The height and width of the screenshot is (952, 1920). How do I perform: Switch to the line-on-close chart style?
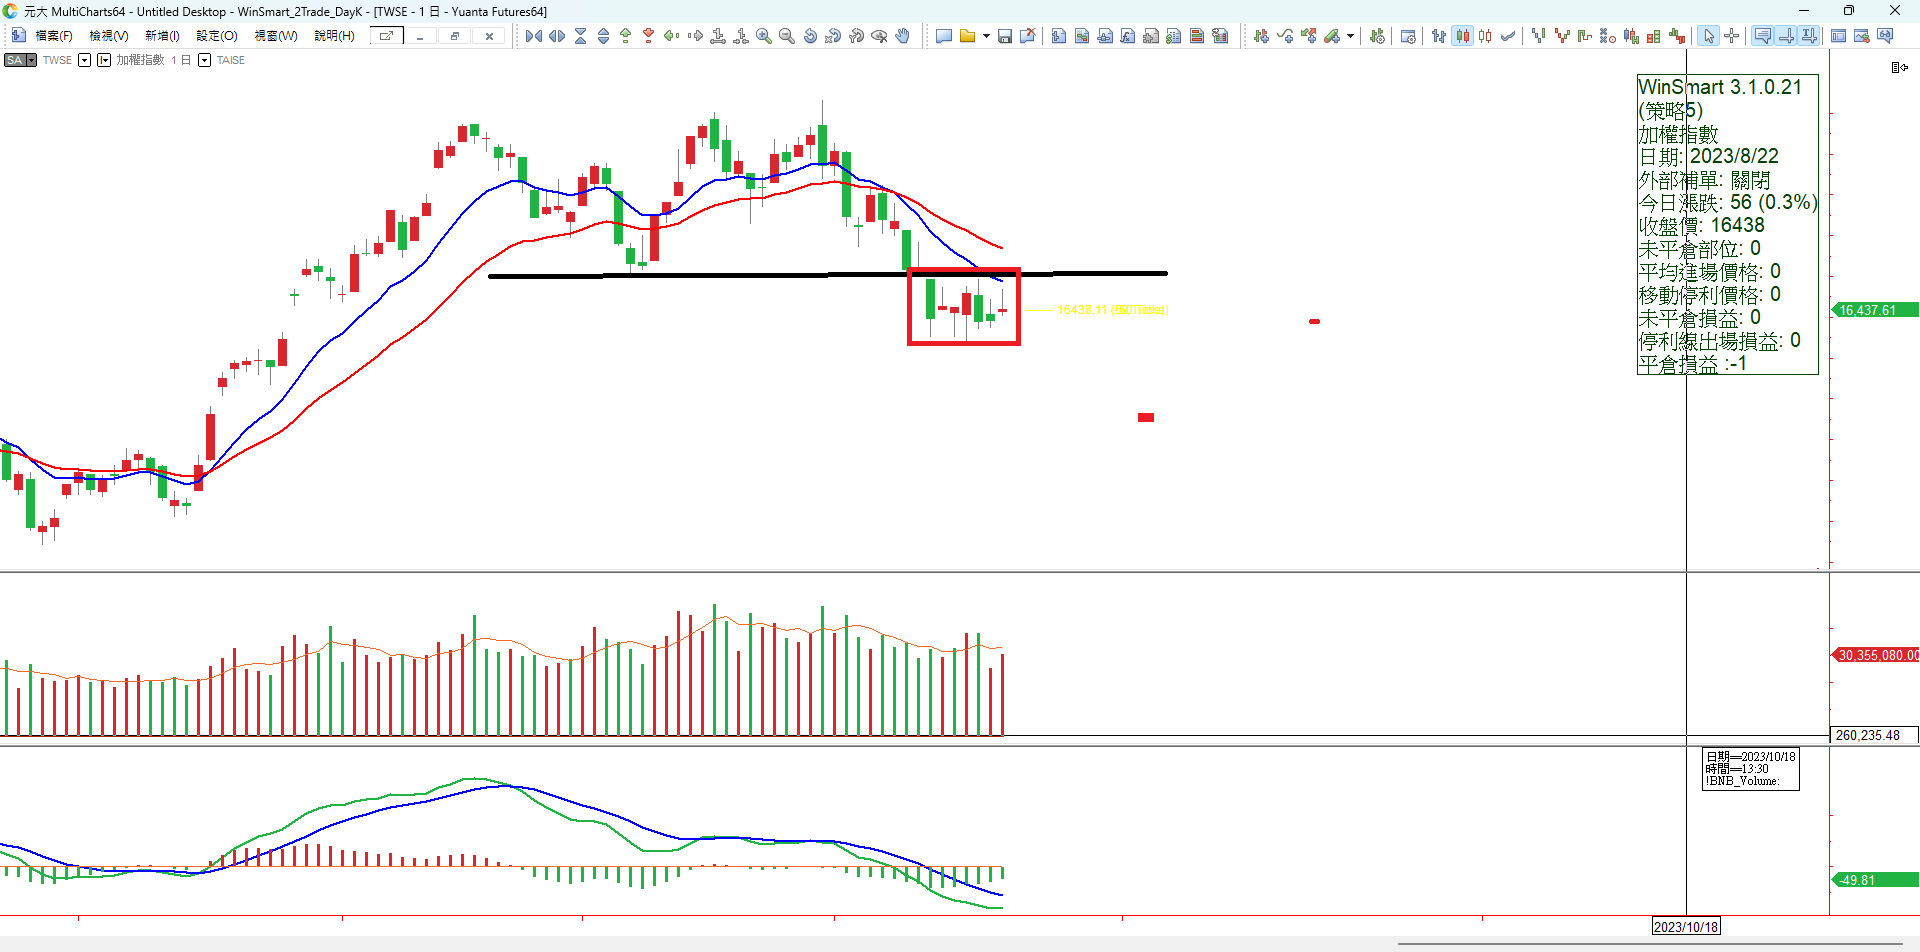[1508, 36]
